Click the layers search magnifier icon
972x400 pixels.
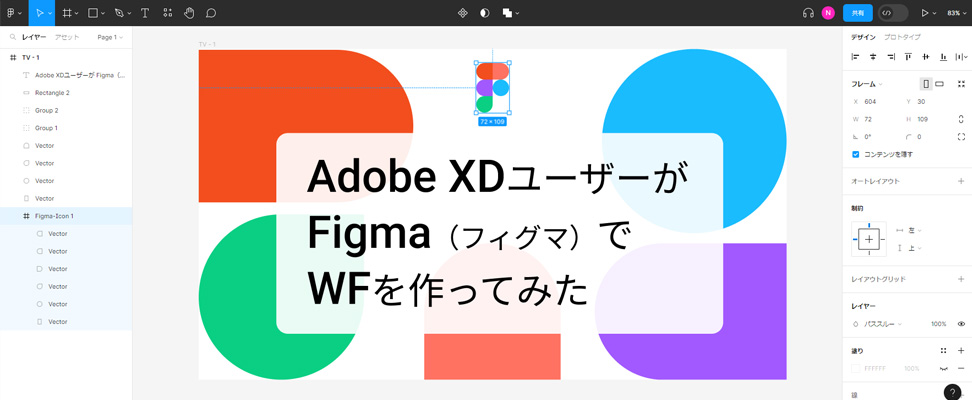(12, 37)
